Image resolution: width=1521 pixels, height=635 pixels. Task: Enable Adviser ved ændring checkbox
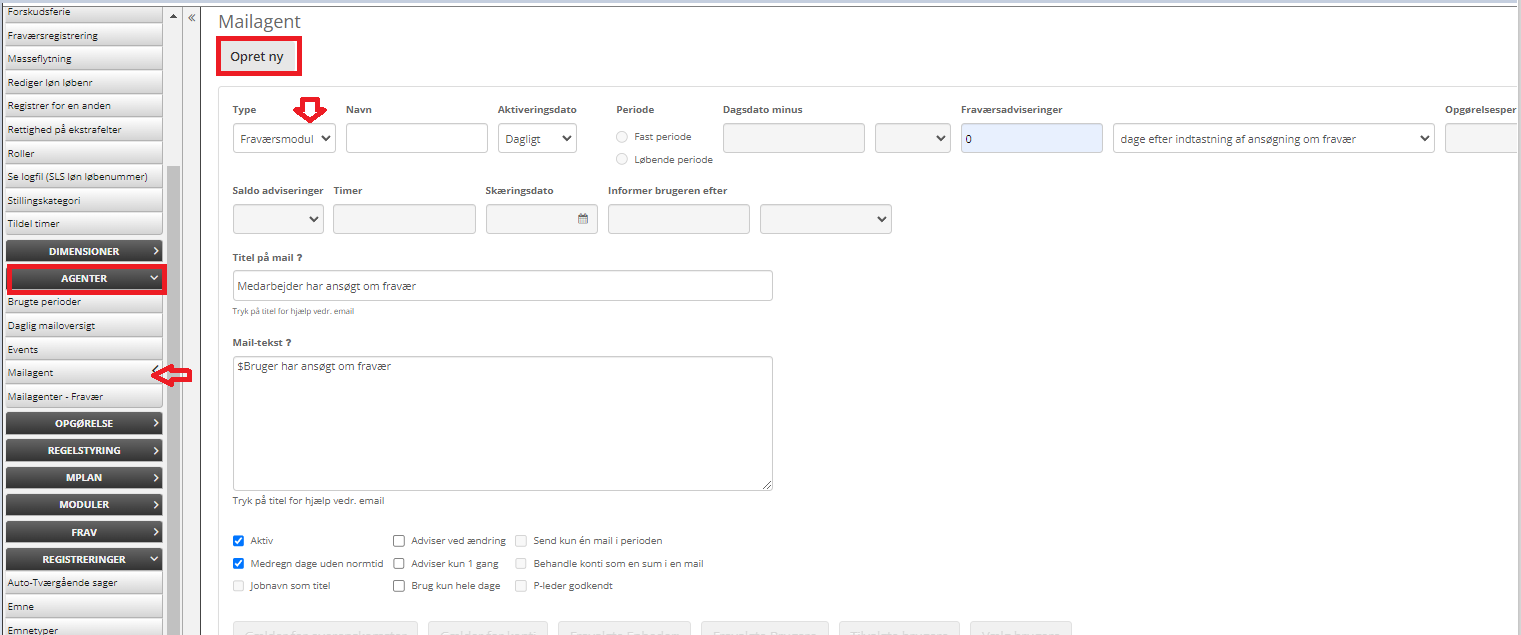tap(399, 541)
